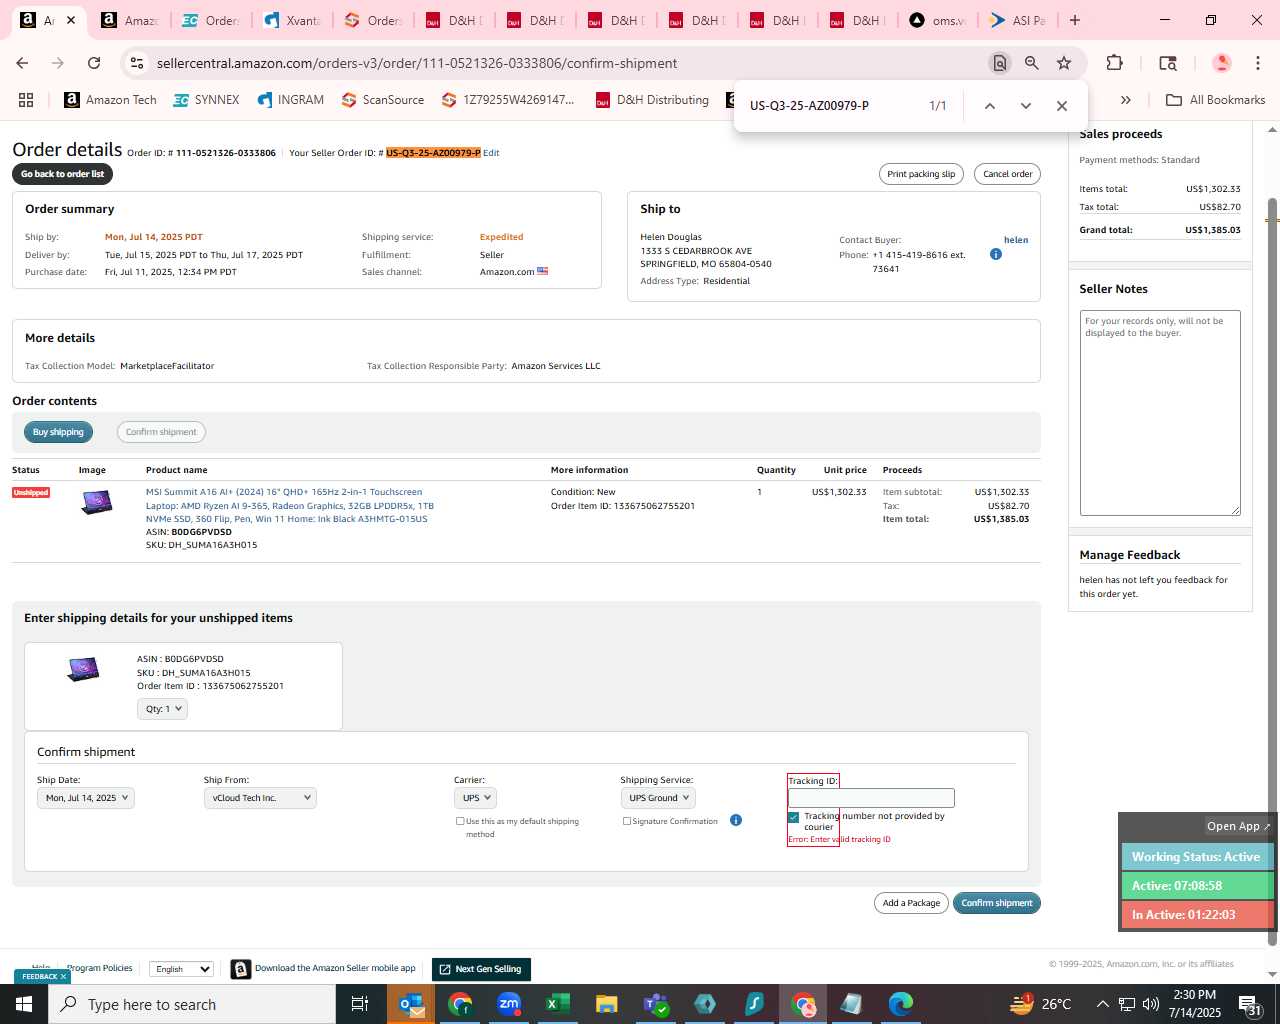The image size is (1280, 1024).
Task: Switch to the ASI browser tab
Action: [1018, 20]
